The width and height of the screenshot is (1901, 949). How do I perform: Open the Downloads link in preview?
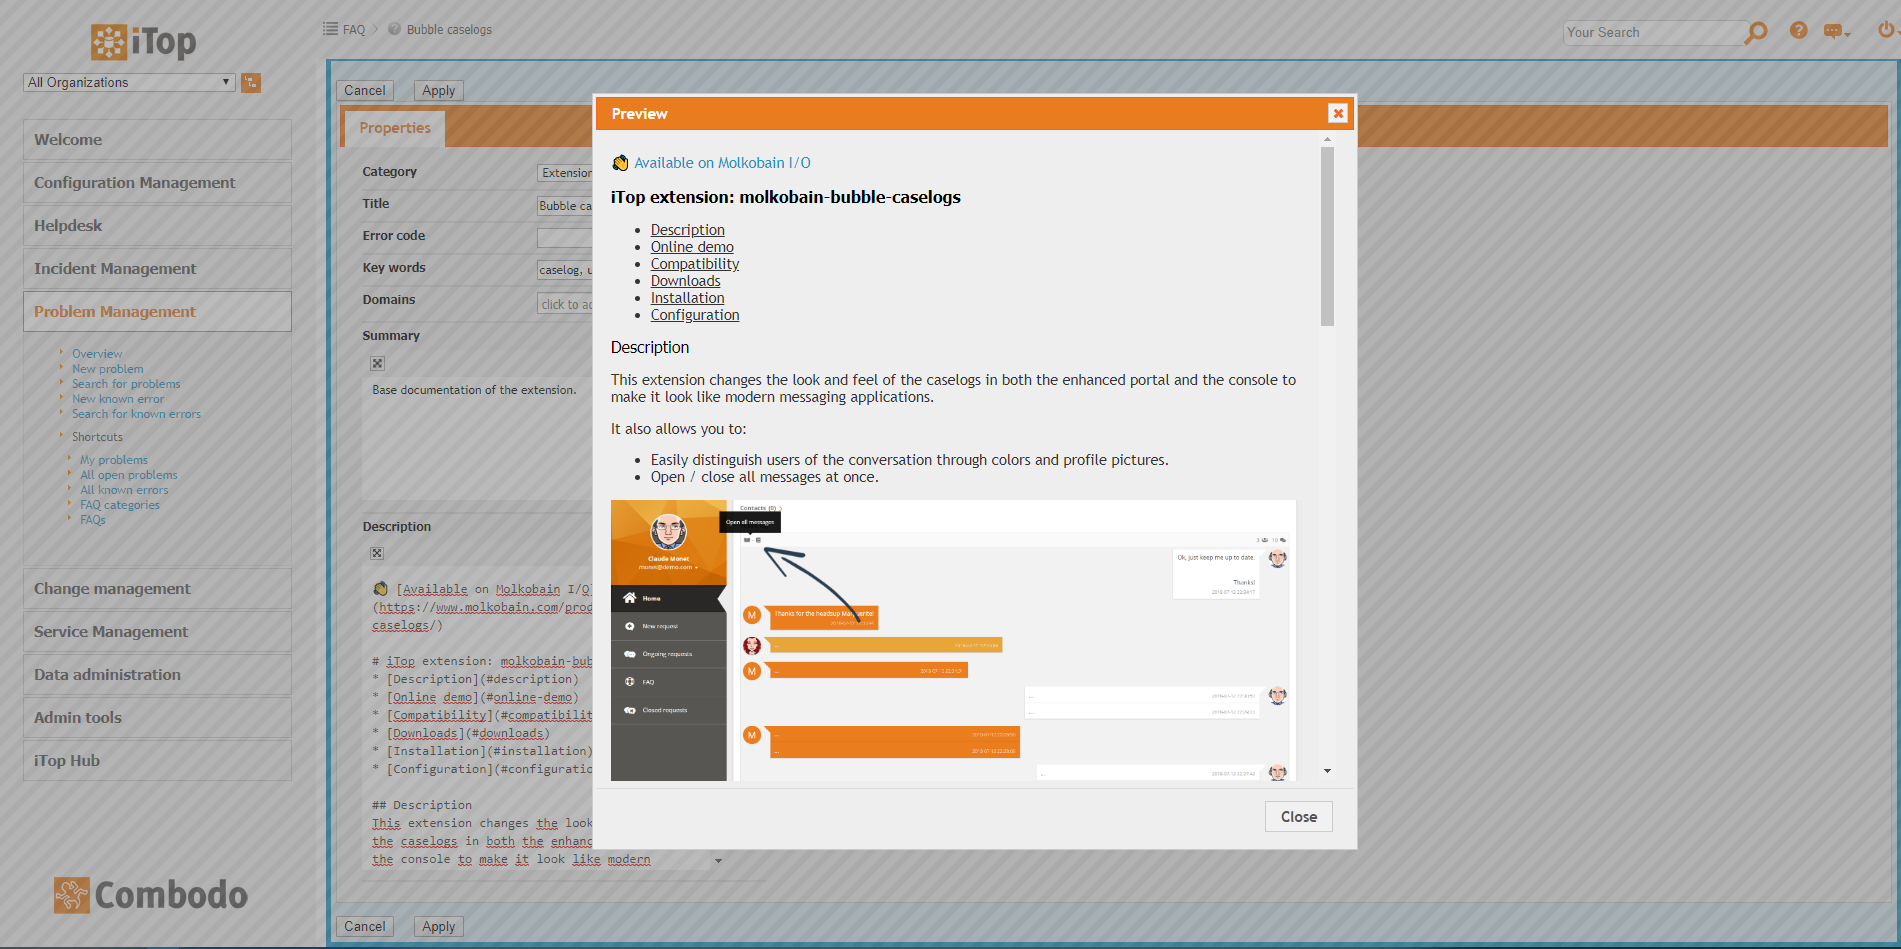coord(685,281)
